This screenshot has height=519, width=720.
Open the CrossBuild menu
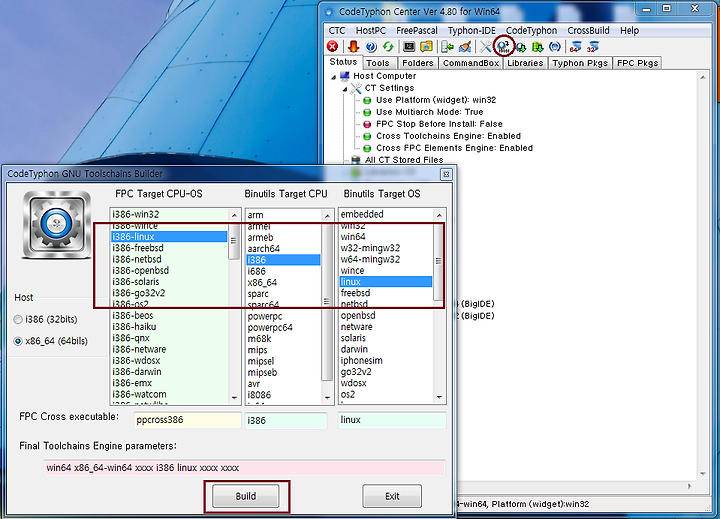point(588,30)
